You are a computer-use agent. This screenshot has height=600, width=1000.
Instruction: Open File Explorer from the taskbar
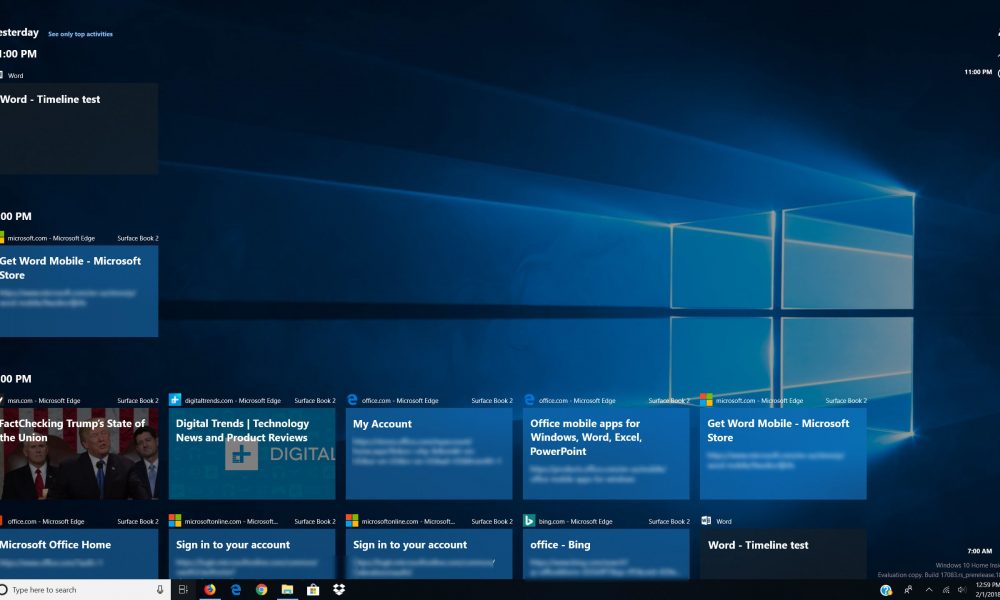click(287, 590)
